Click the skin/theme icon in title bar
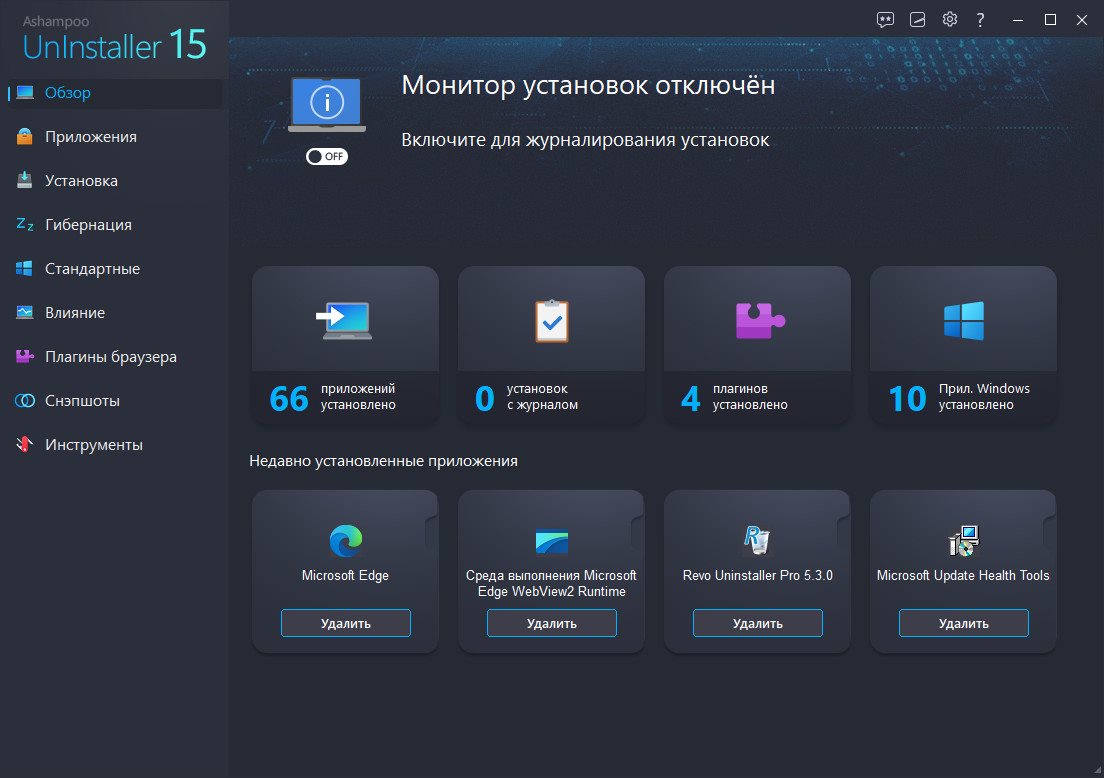 [917, 20]
